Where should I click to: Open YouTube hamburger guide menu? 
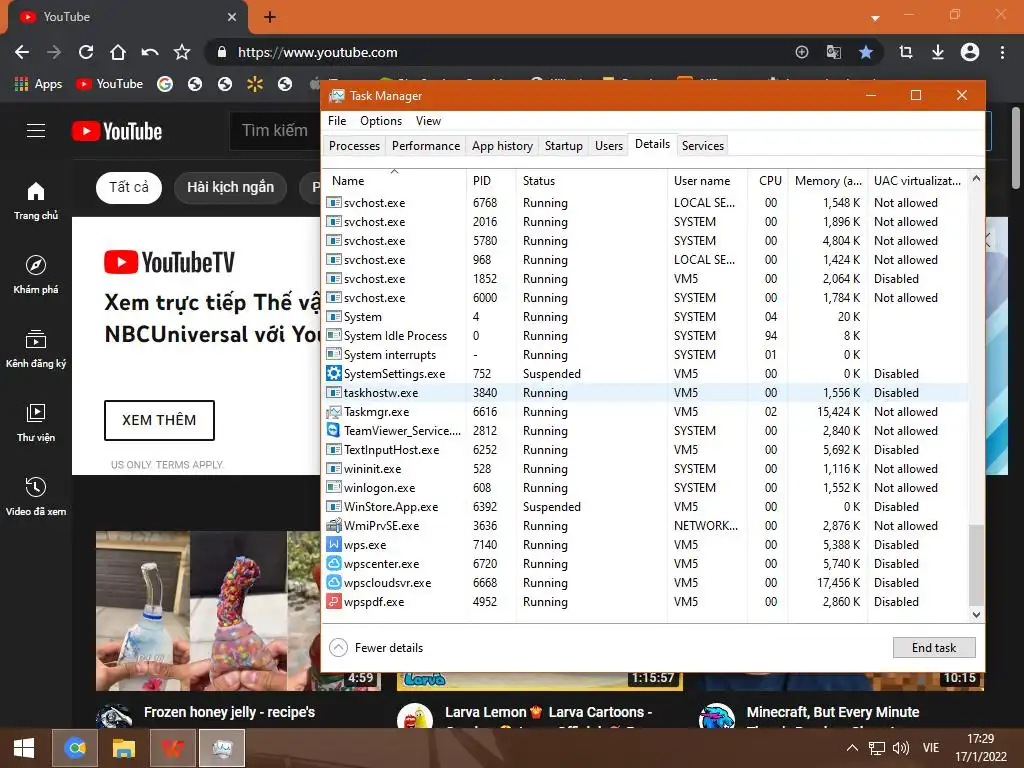coord(36,131)
